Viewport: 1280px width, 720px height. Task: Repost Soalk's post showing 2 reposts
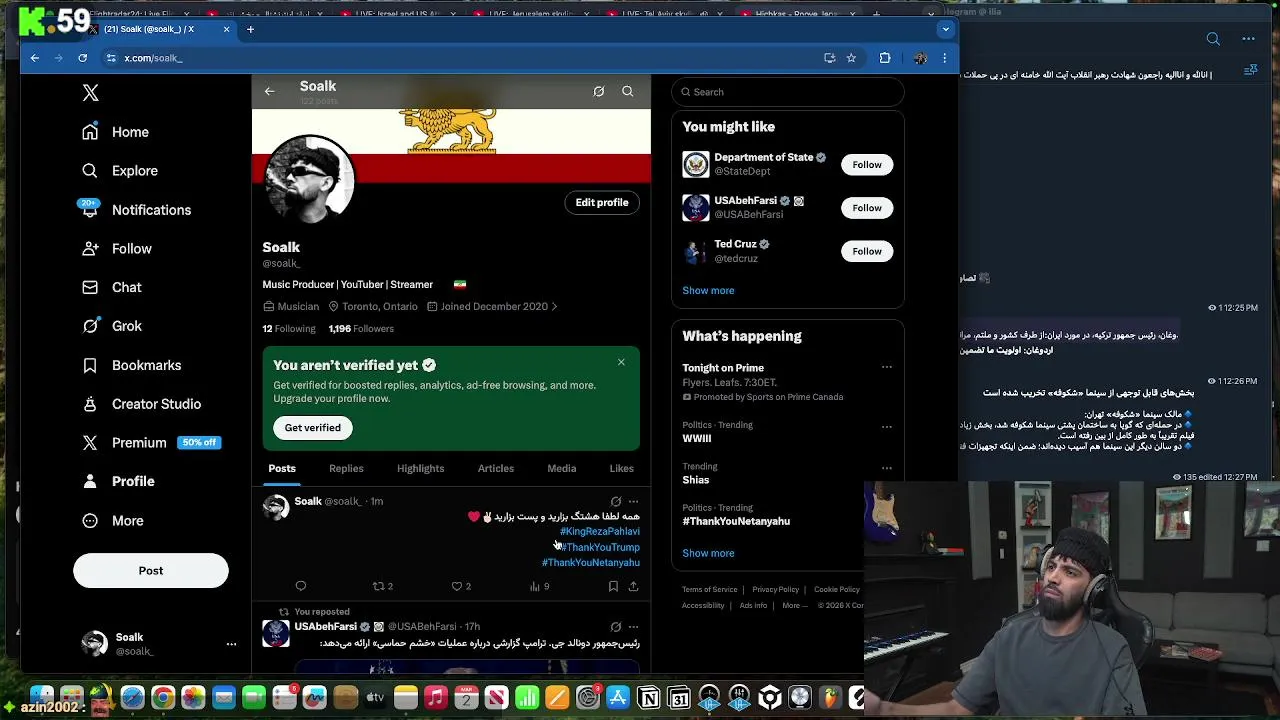pos(383,586)
